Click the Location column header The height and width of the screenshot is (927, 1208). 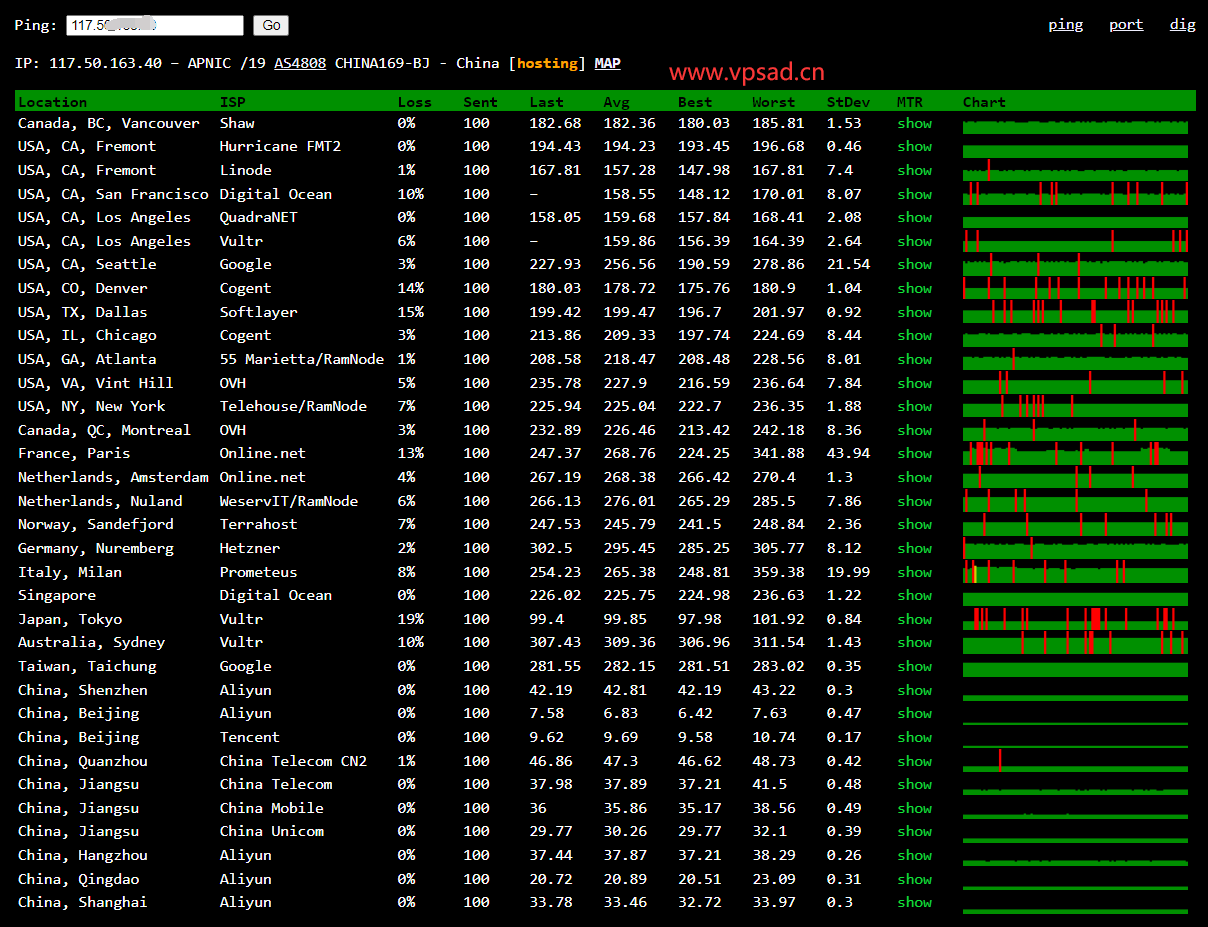(52, 102)
